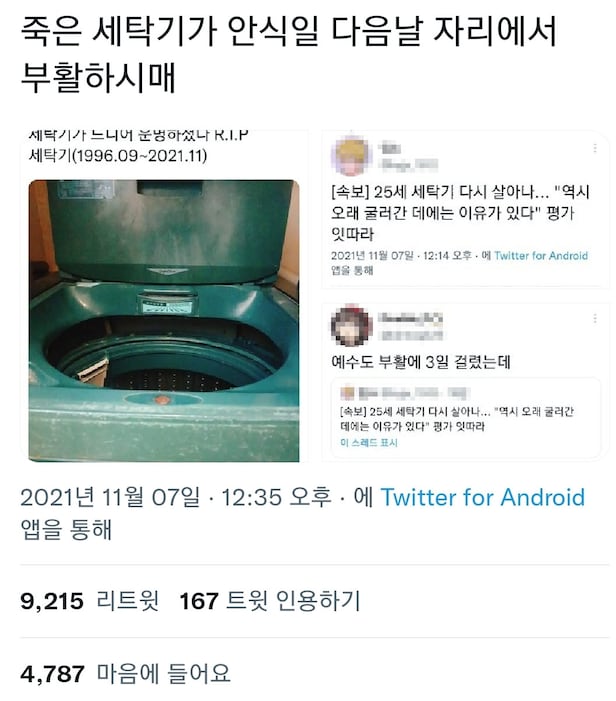
Task: View the 9,215 리트윗 list
Action: point(89,600)
